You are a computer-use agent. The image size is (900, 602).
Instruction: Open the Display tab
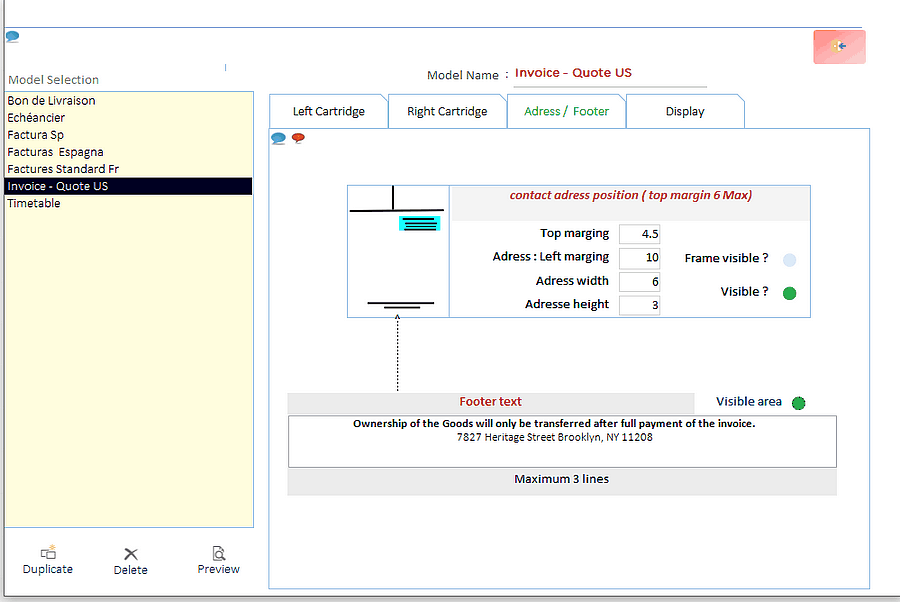click(x=685, y=111)
